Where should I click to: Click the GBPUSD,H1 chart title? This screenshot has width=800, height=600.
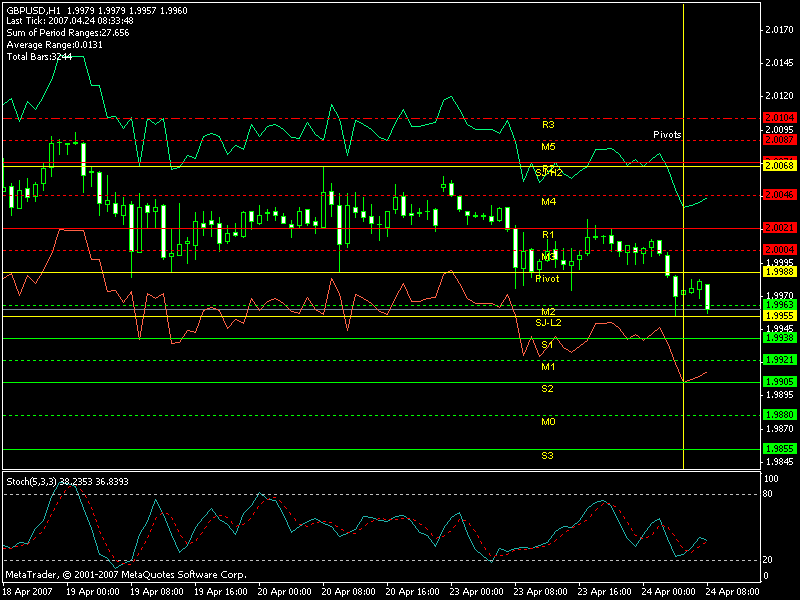pyautogui.click(x=34, y=10)
